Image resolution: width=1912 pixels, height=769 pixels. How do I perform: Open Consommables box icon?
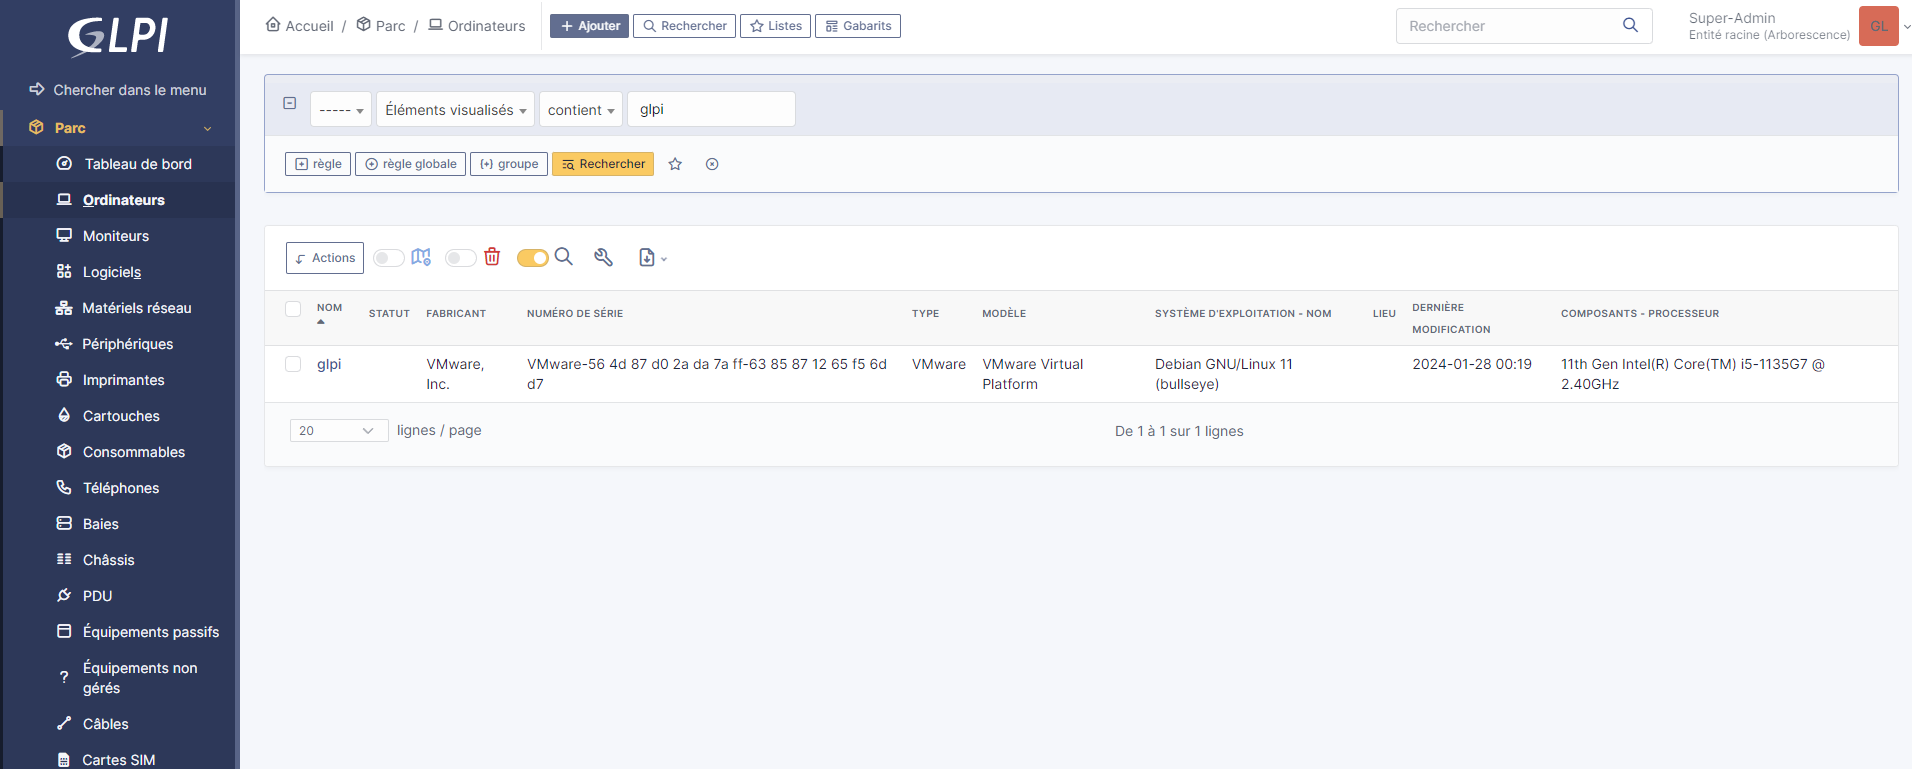tap(64, 451)
